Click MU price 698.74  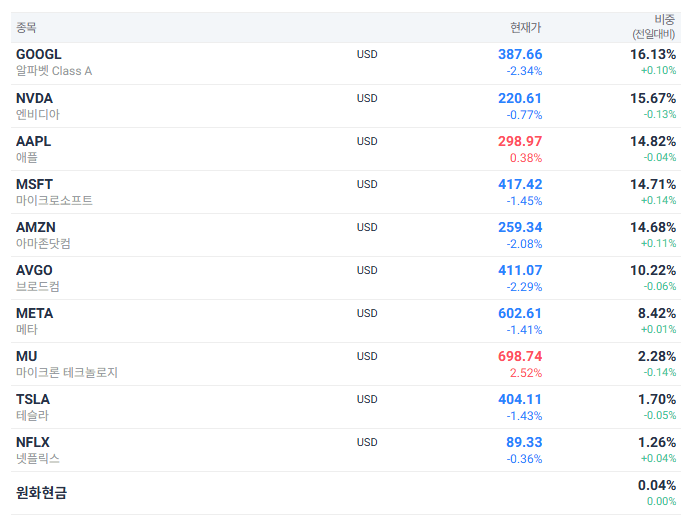520,356
